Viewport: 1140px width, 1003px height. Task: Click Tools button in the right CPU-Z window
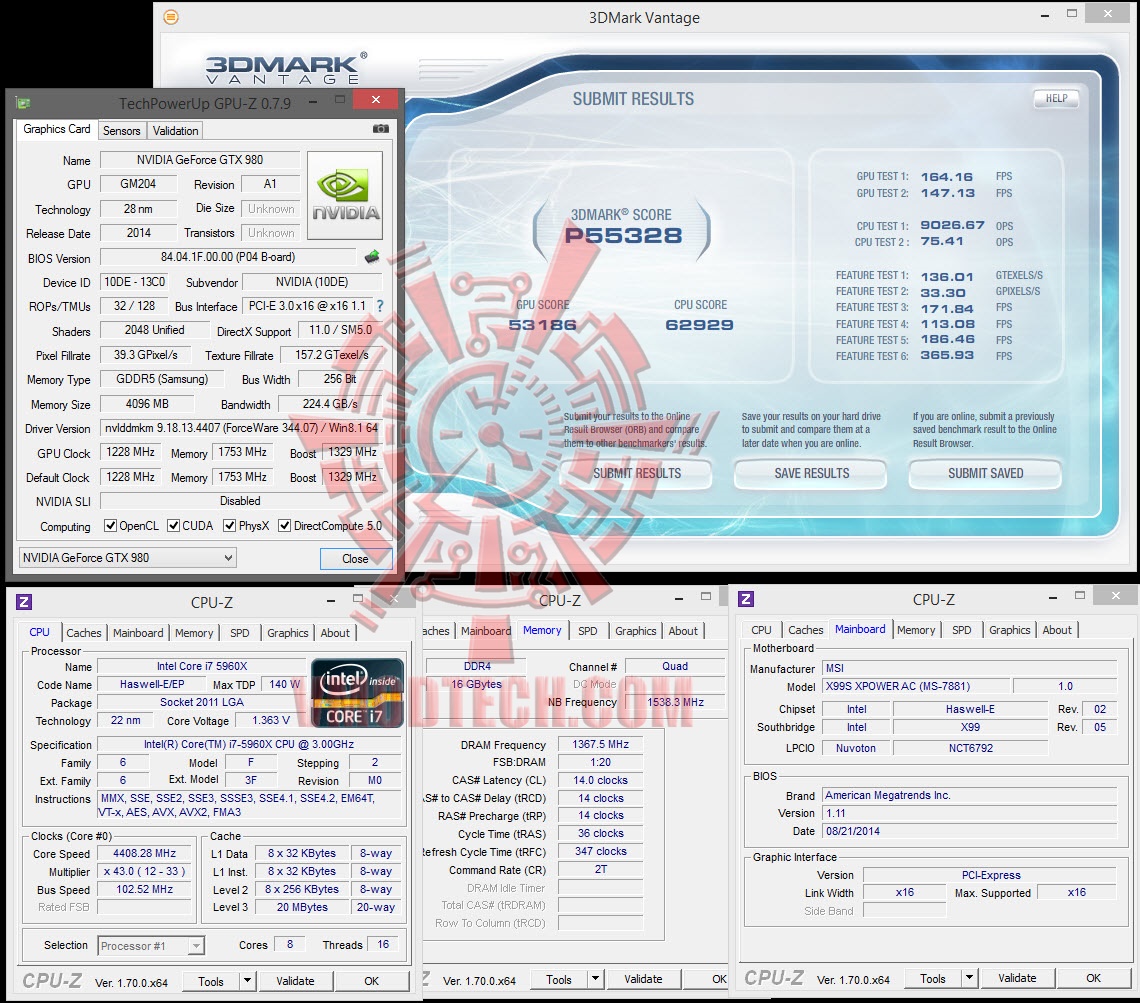(x=933, y=978)
